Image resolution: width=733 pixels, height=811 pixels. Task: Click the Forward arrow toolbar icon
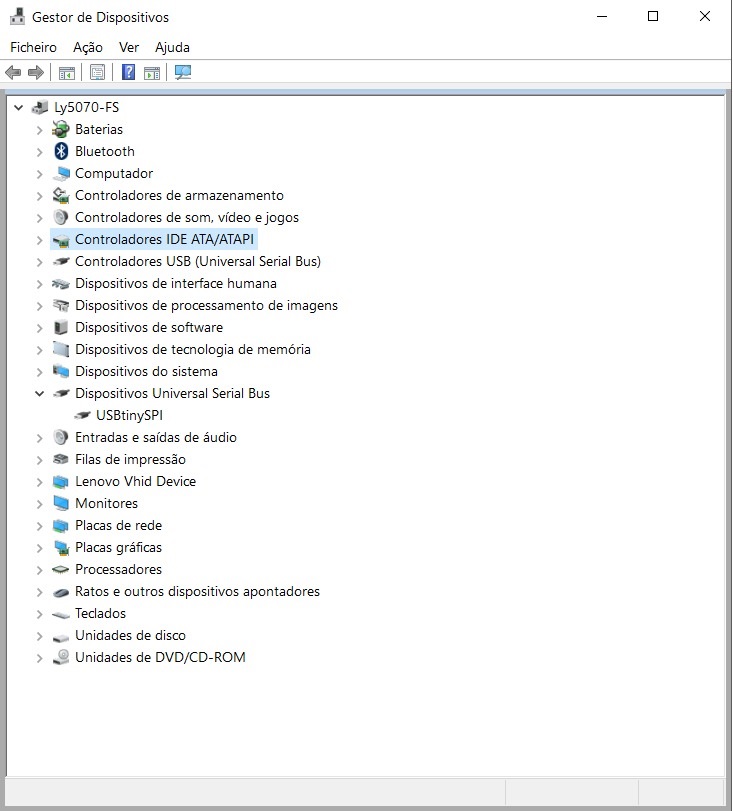click(36, 72)
